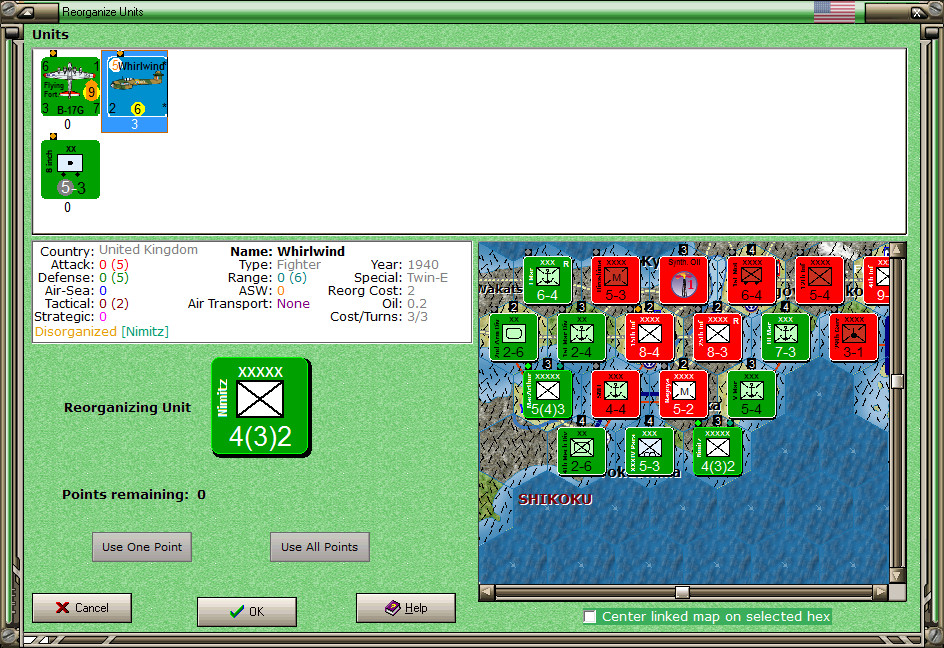Image resolution: width=944 pixels, height=648 pixels.
Task: Click the red Hiroshima 5-3 militia counter on map
Action: coord(615,280)
